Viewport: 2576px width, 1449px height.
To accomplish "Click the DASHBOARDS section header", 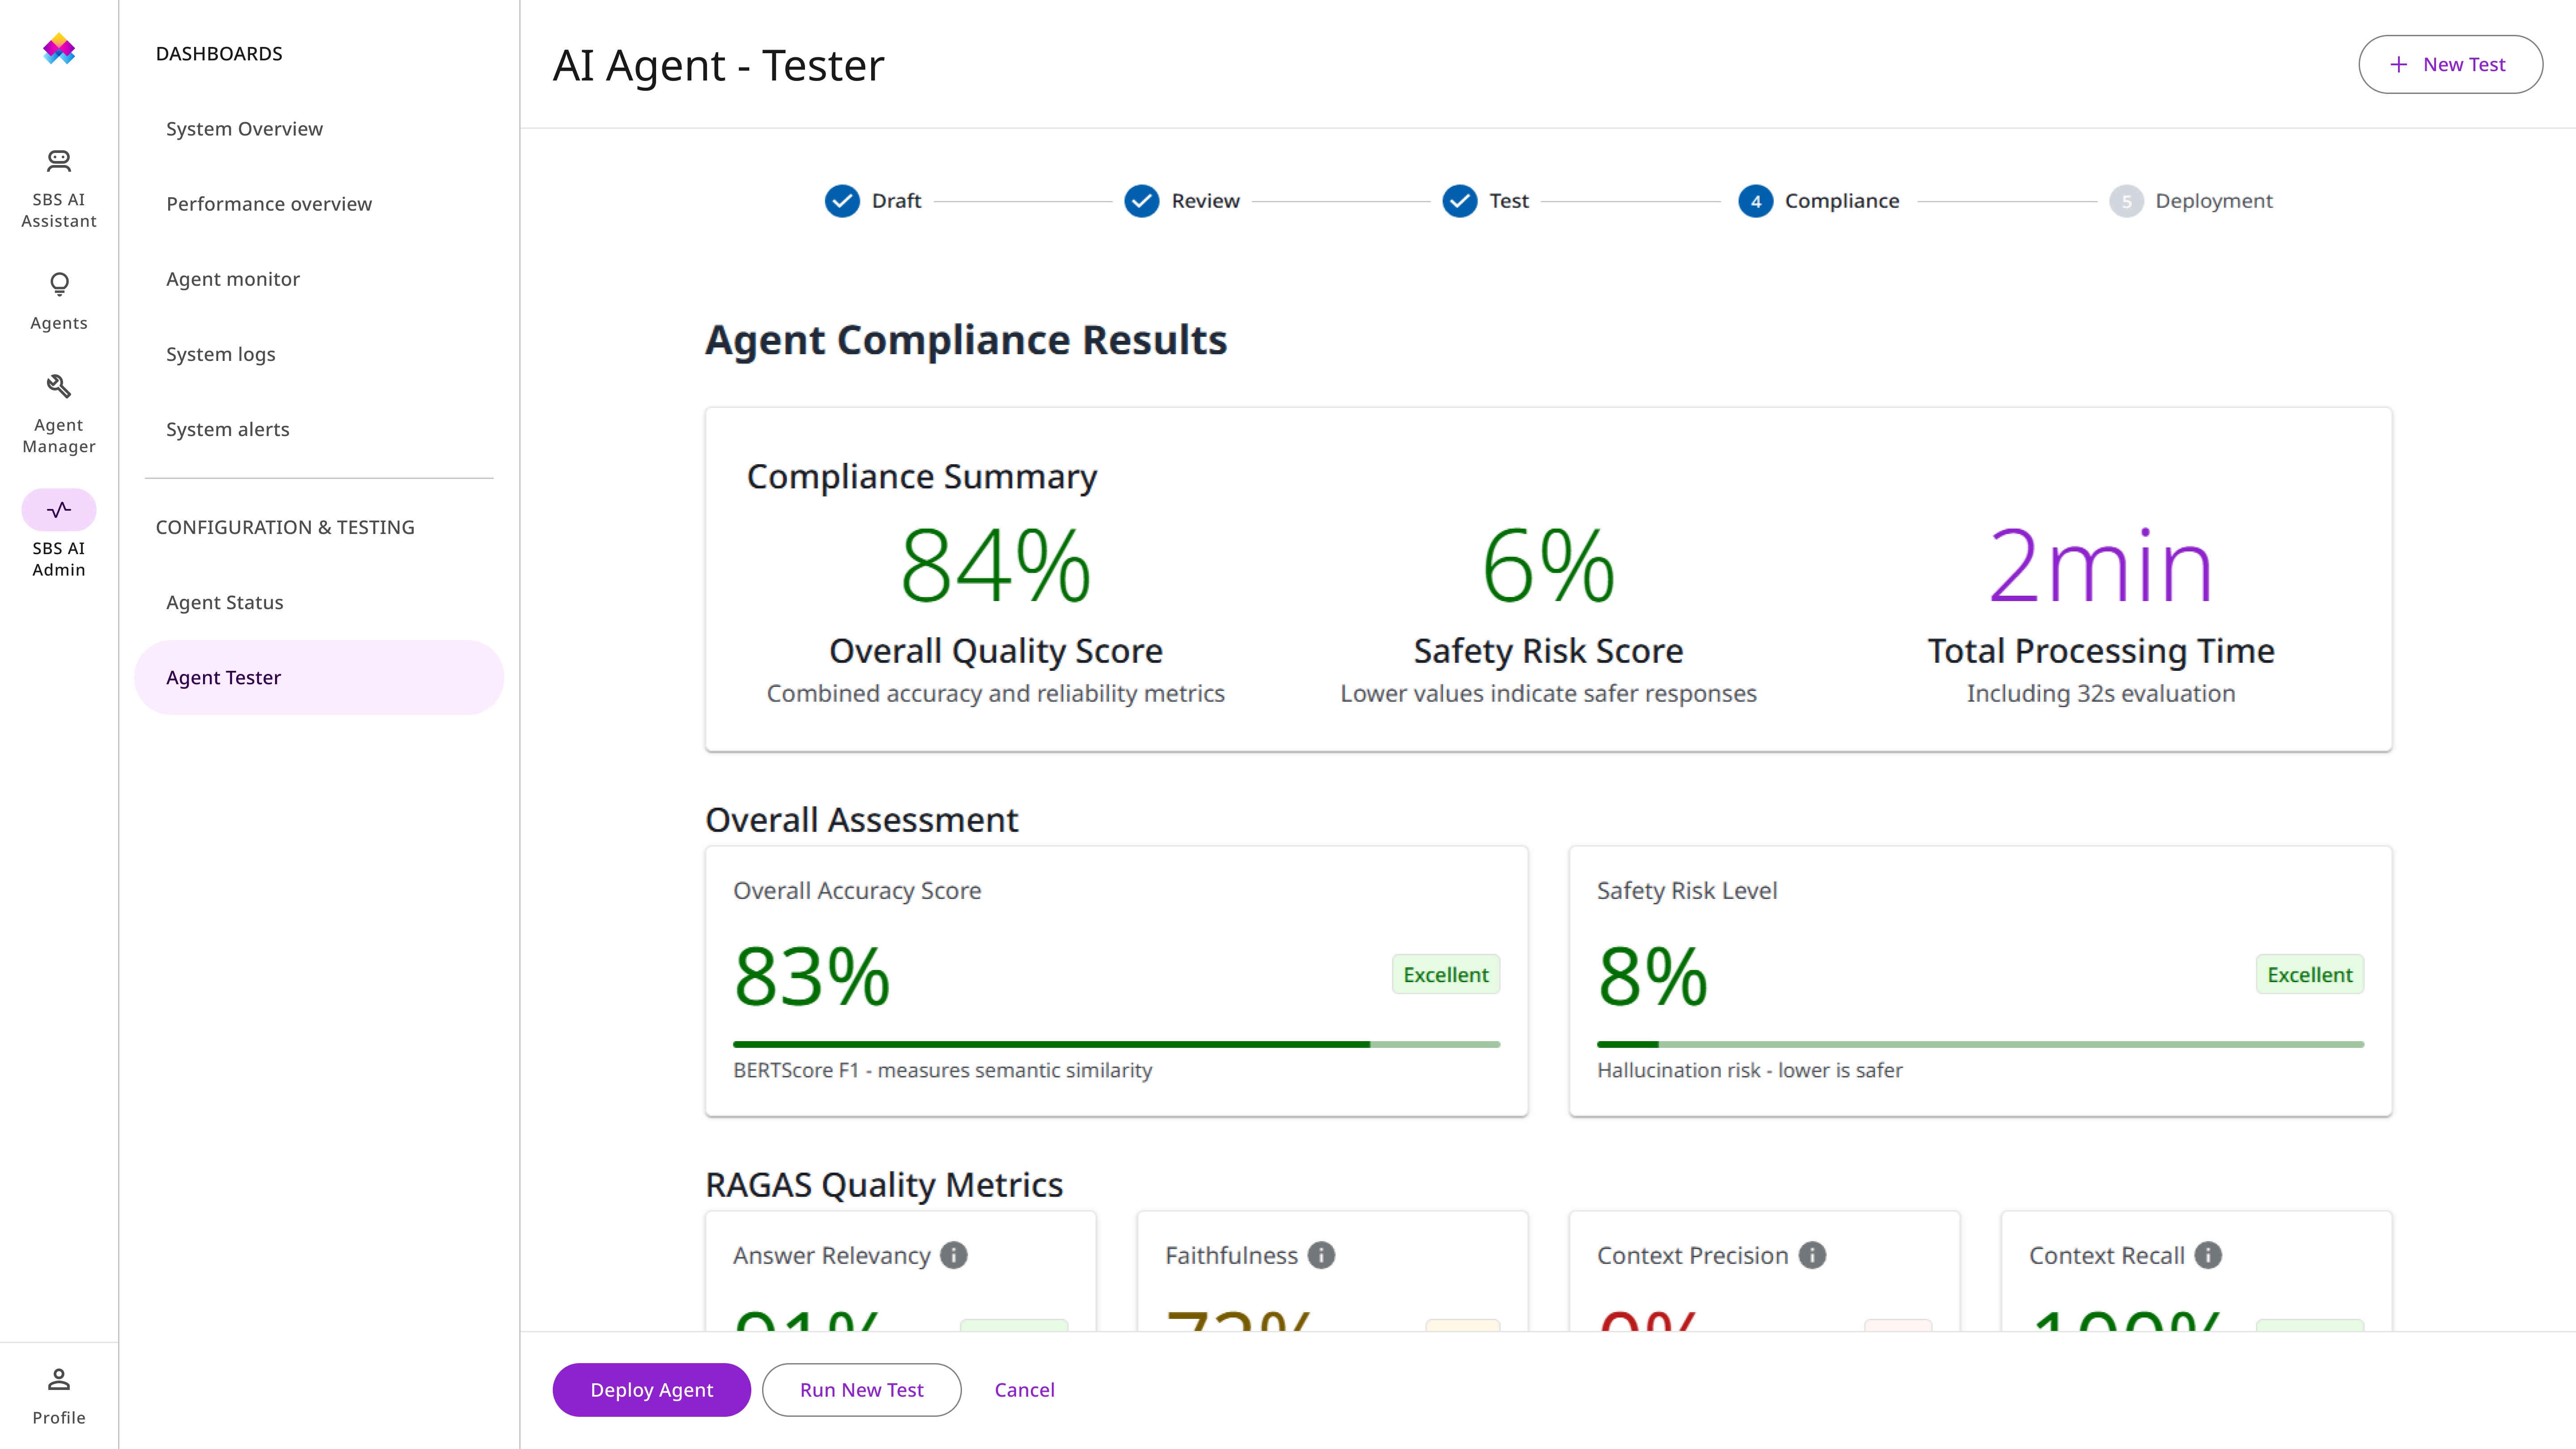I will pyautogui.click(x=219, y=54).
